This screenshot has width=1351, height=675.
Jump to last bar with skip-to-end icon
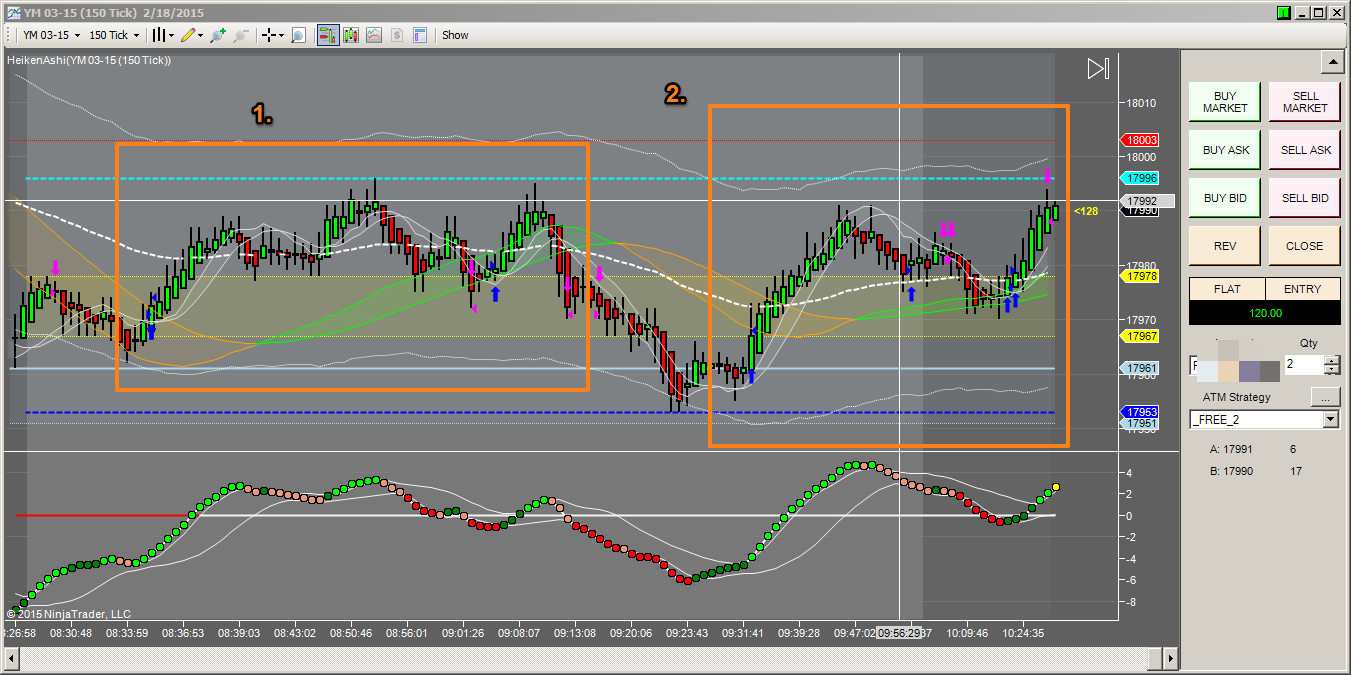[x=1098, y=69]
